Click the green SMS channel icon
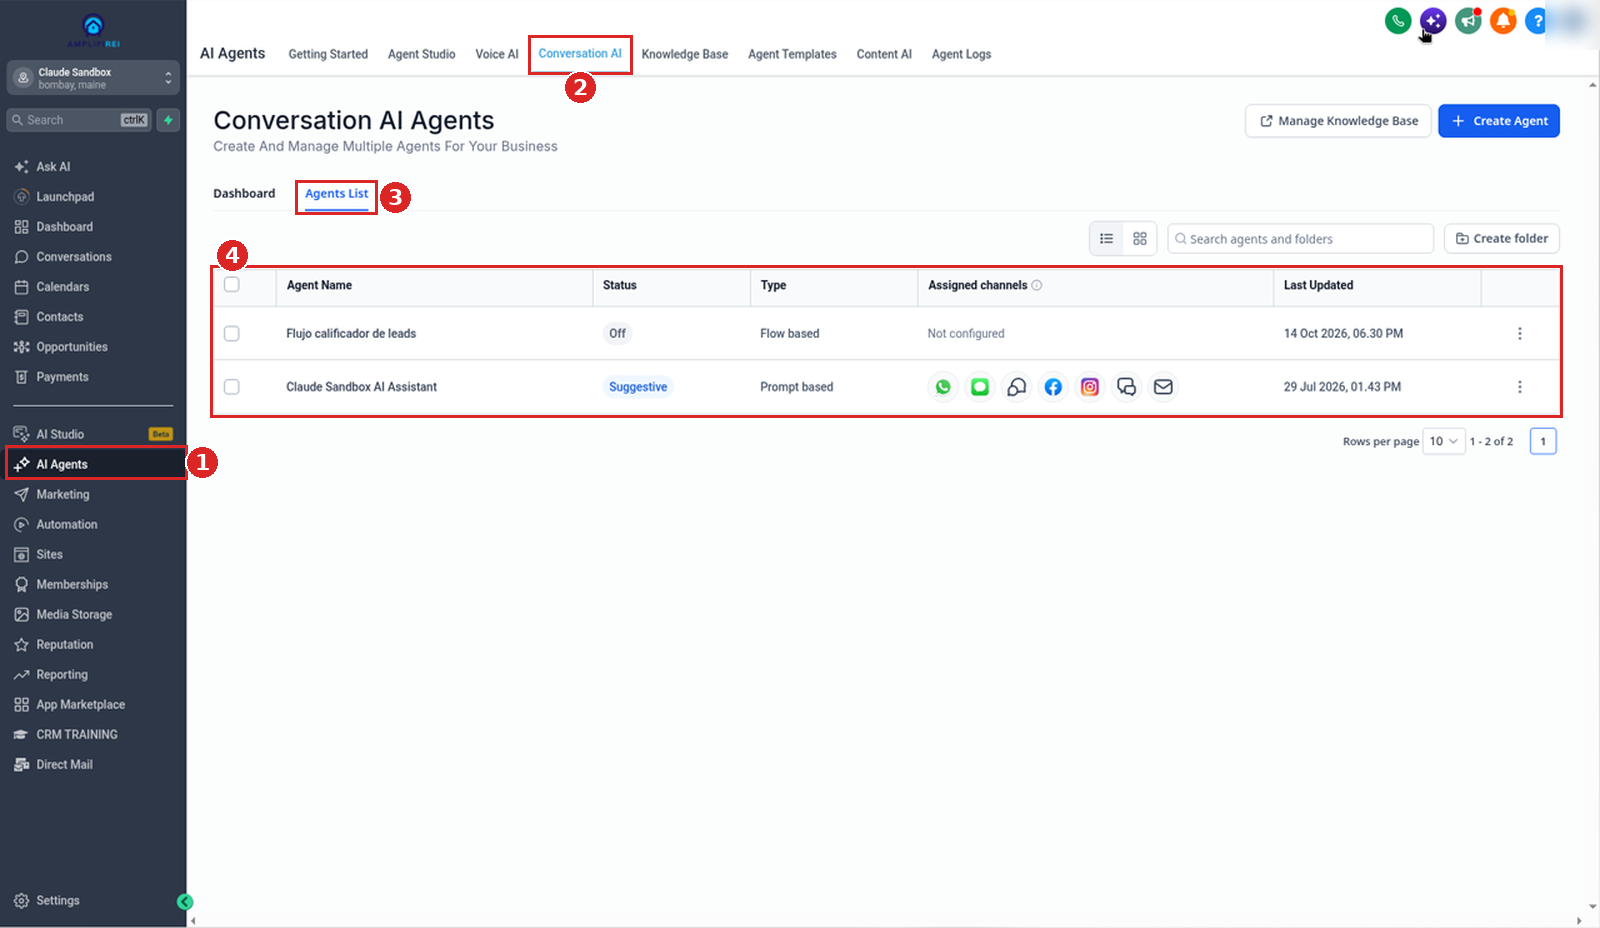Image resolution: width=1600 pixels, height=928 pixels. click(x=980, y=387)
